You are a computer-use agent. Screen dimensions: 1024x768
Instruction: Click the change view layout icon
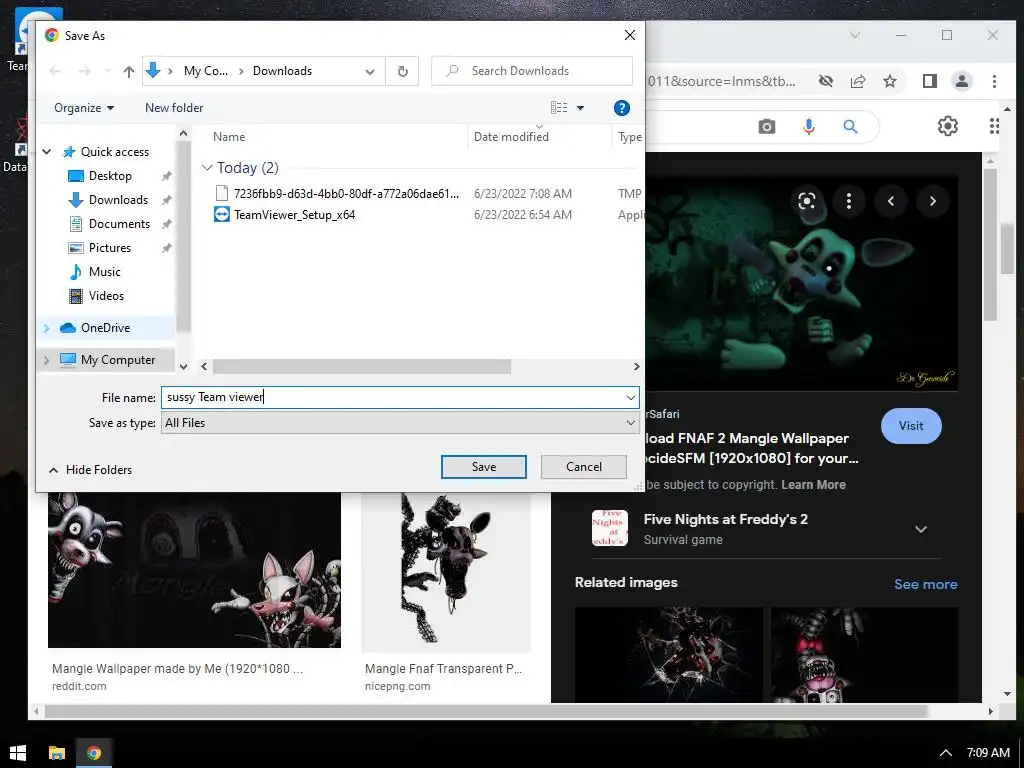[559, 108]
